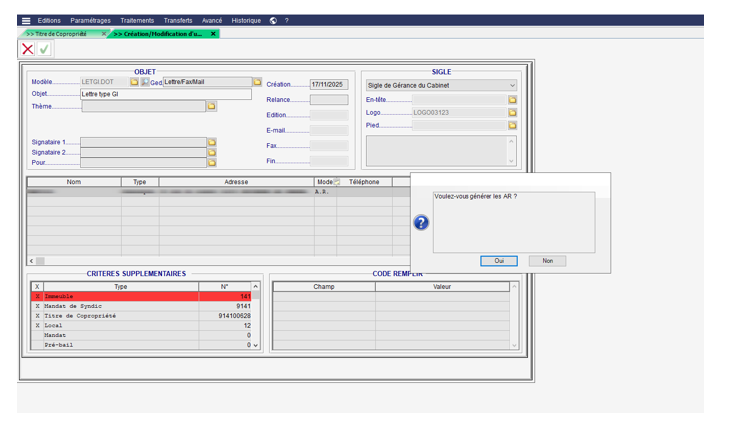Viewport: 746px width, 427px height.
Task: Open the hamburger main menu icon
Action: [x=26, y=20]
